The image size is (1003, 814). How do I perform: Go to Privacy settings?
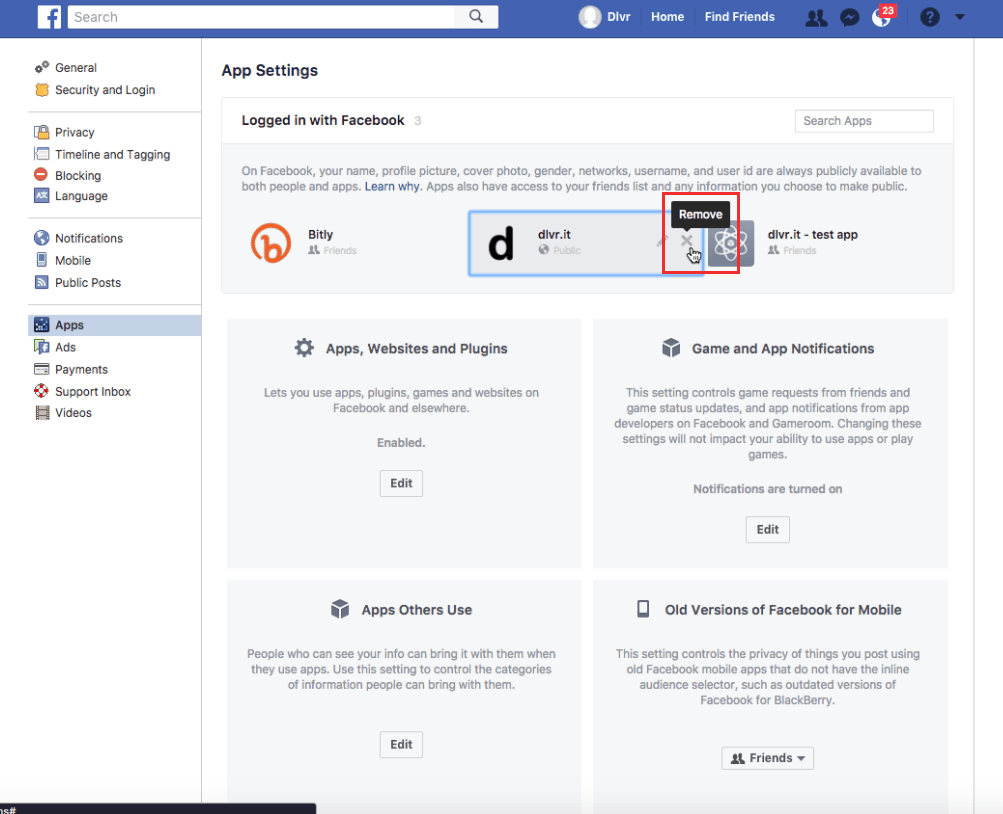[x=74, y=132]
